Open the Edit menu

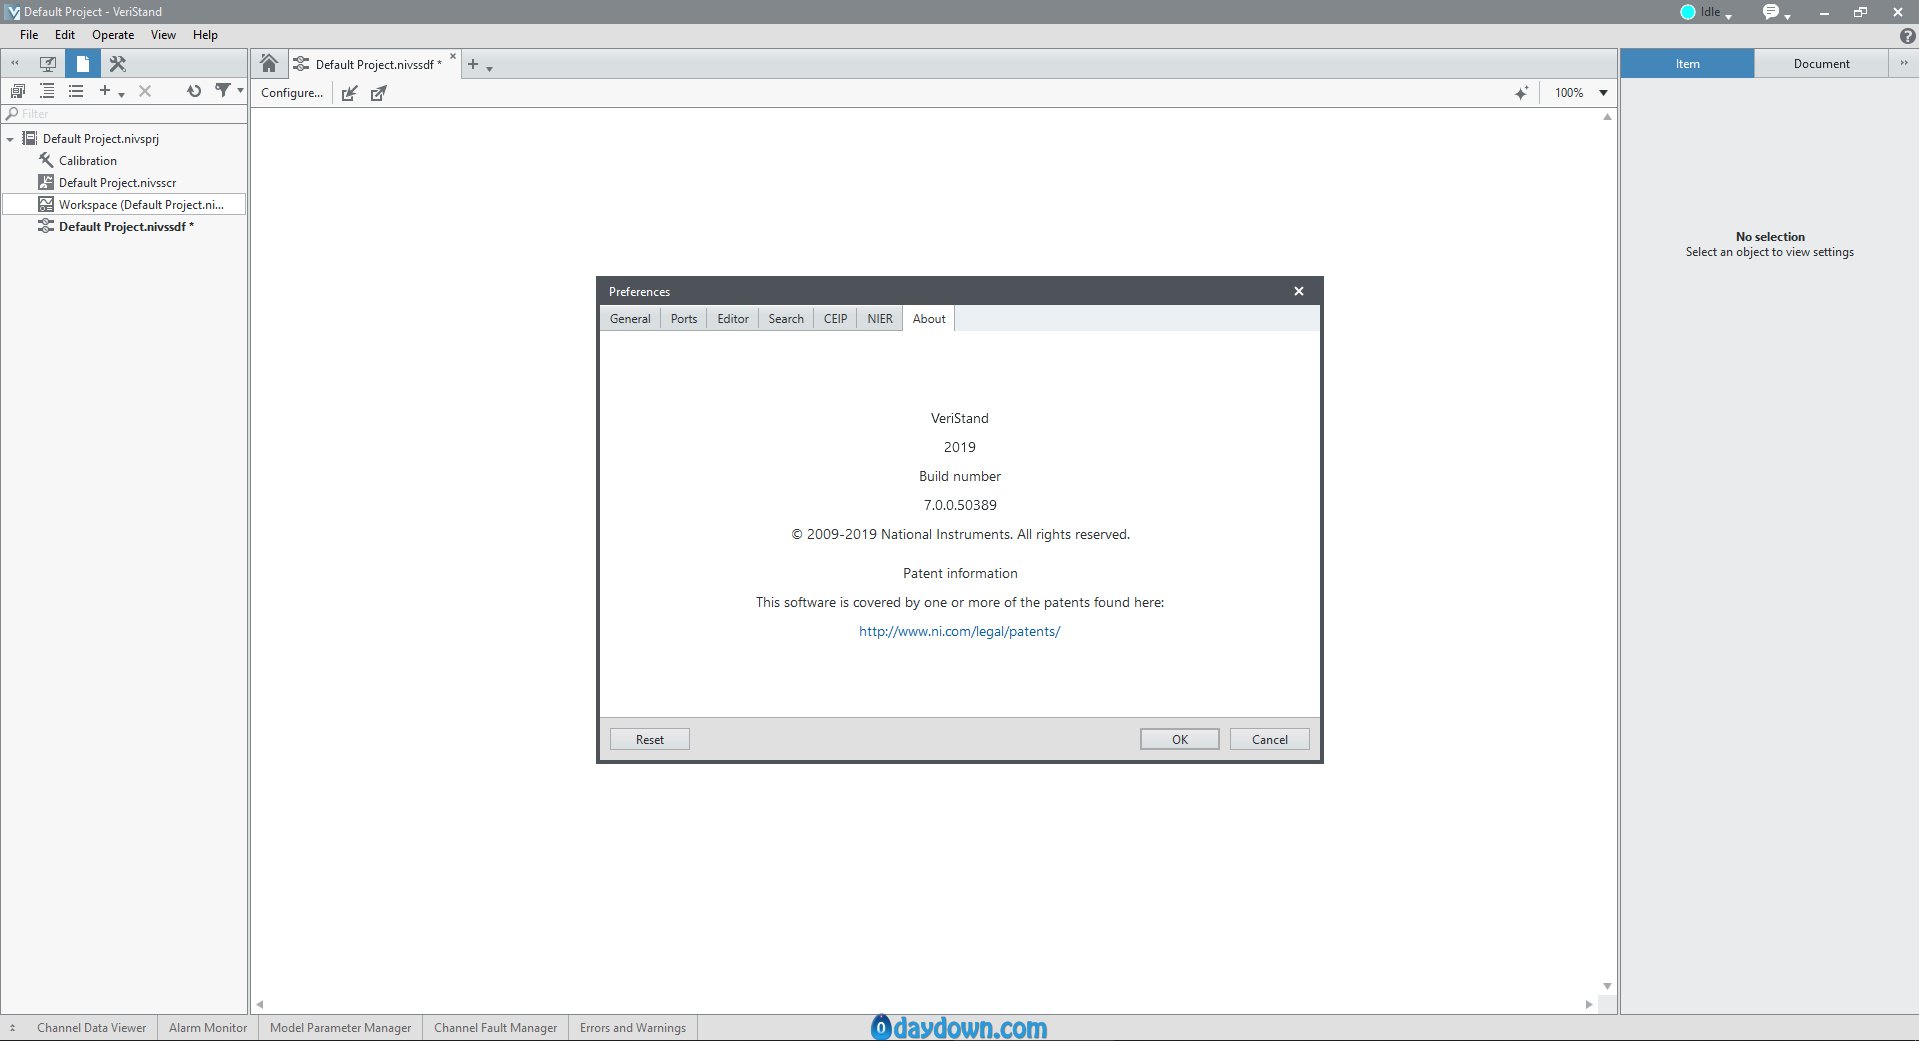(x=65, y=35)
